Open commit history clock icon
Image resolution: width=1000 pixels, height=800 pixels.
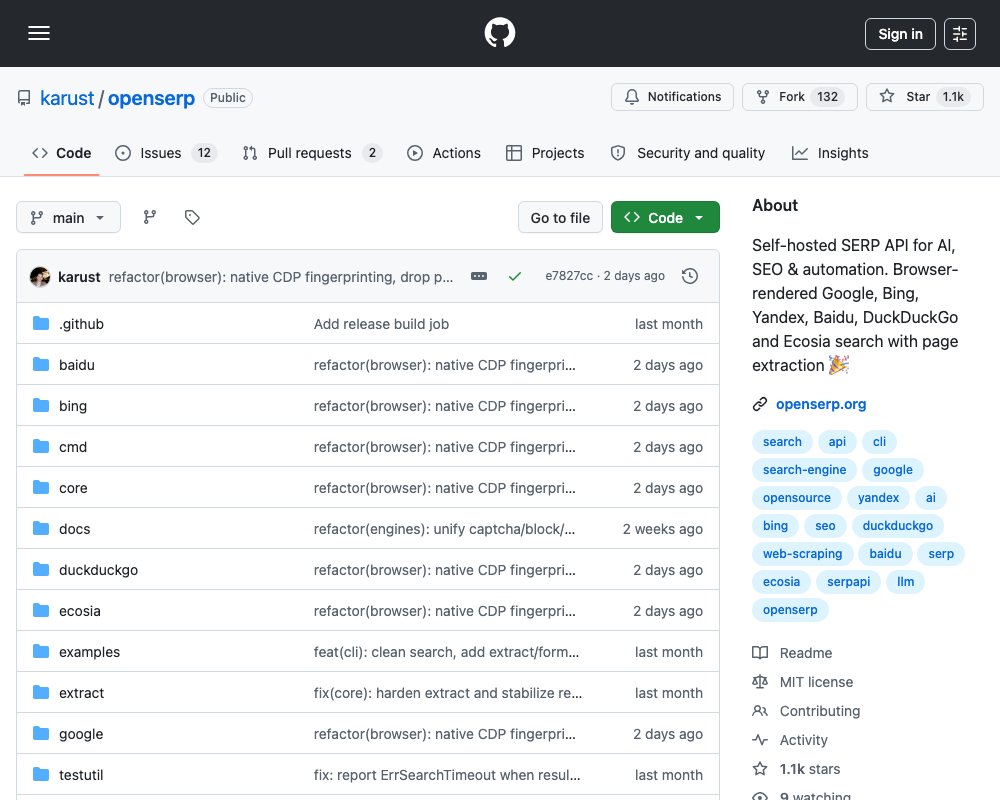coord(689,276)
